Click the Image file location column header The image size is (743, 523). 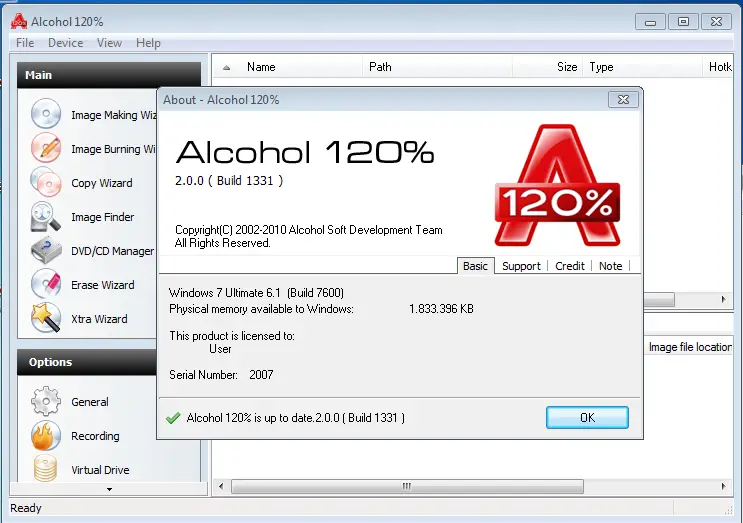(690, 347)
